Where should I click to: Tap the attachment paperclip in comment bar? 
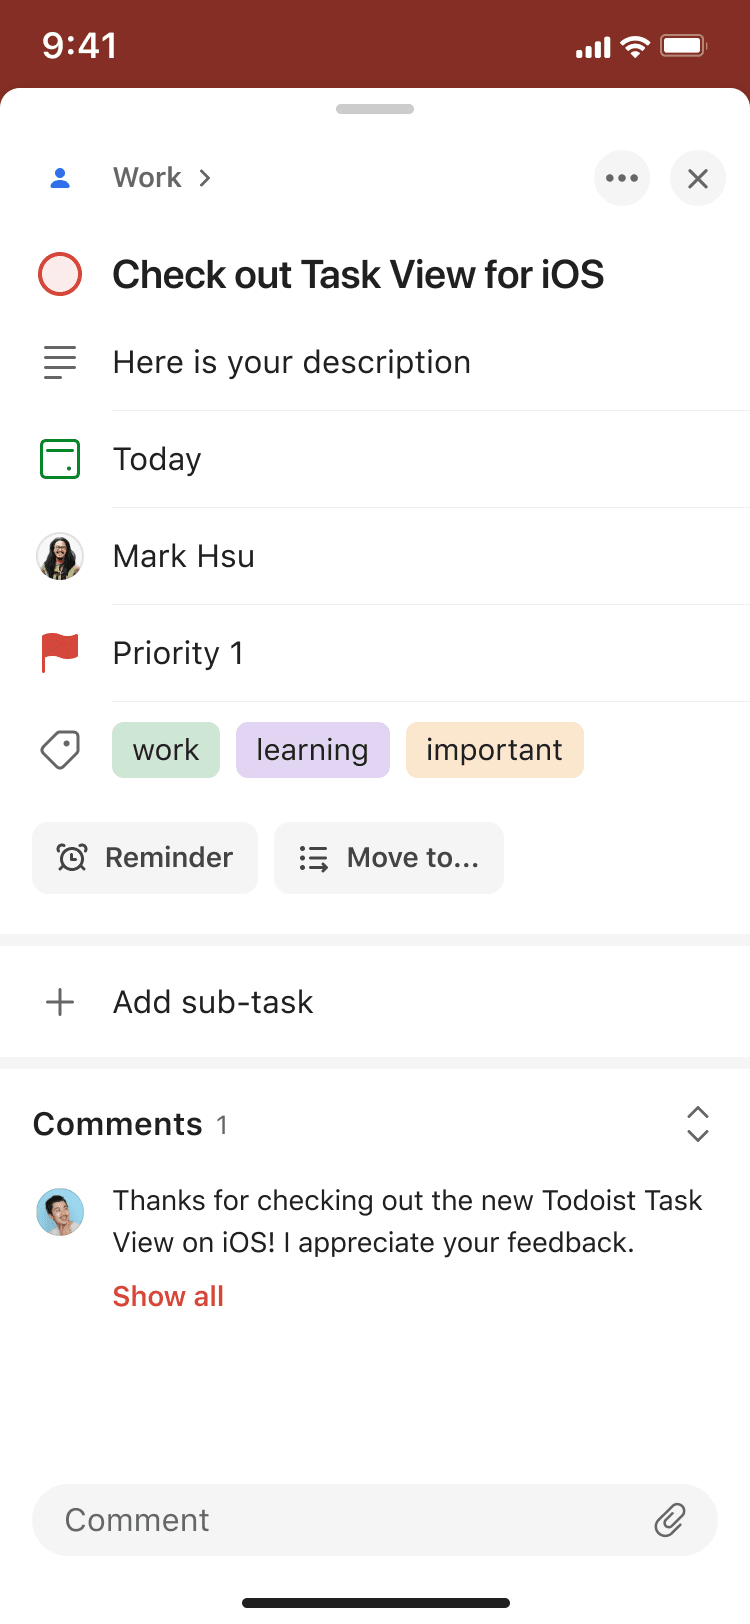(x=671, y=1520)
